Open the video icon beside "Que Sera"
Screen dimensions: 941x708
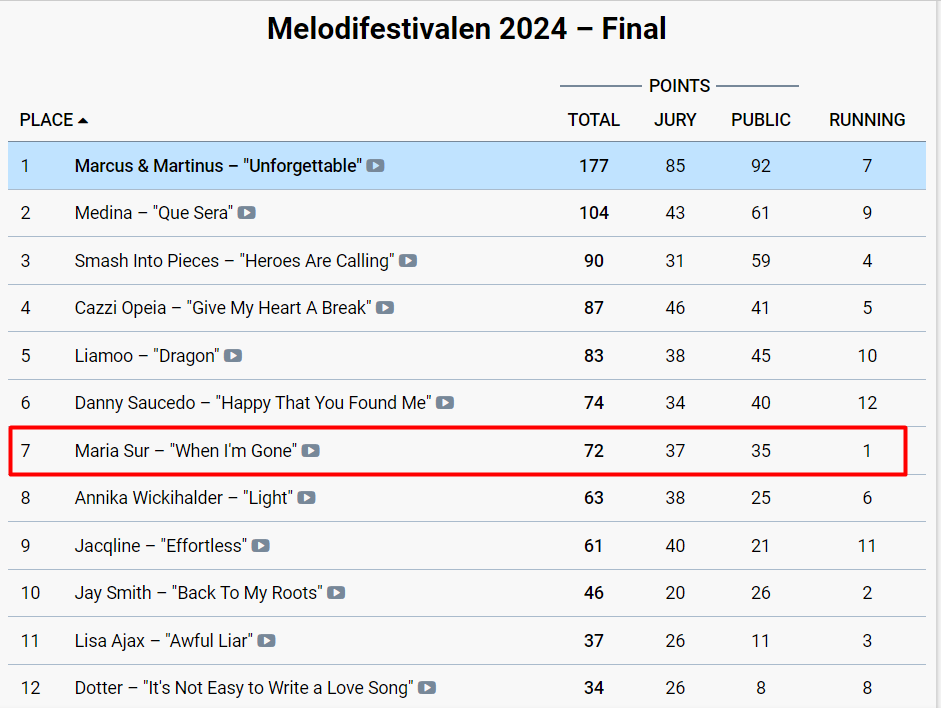pos(247,213)
